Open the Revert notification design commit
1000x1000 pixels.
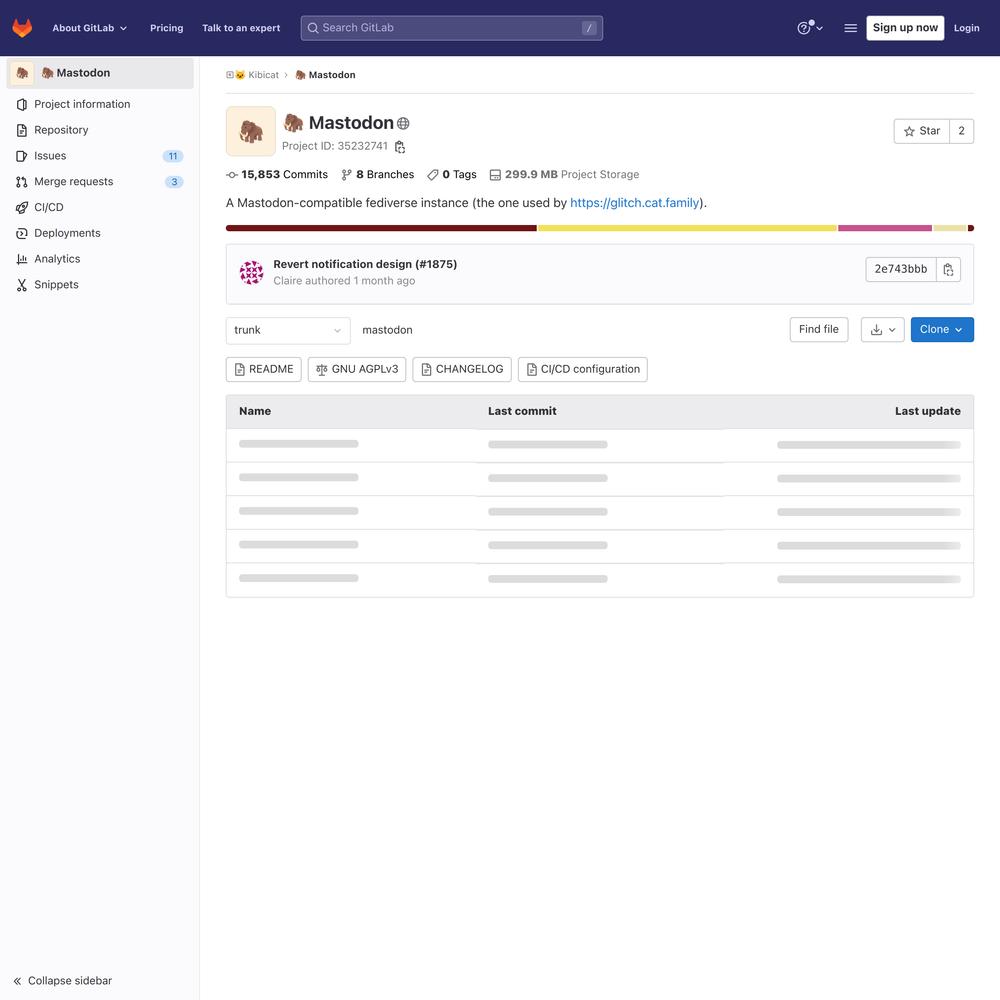(x=365, y=264)
